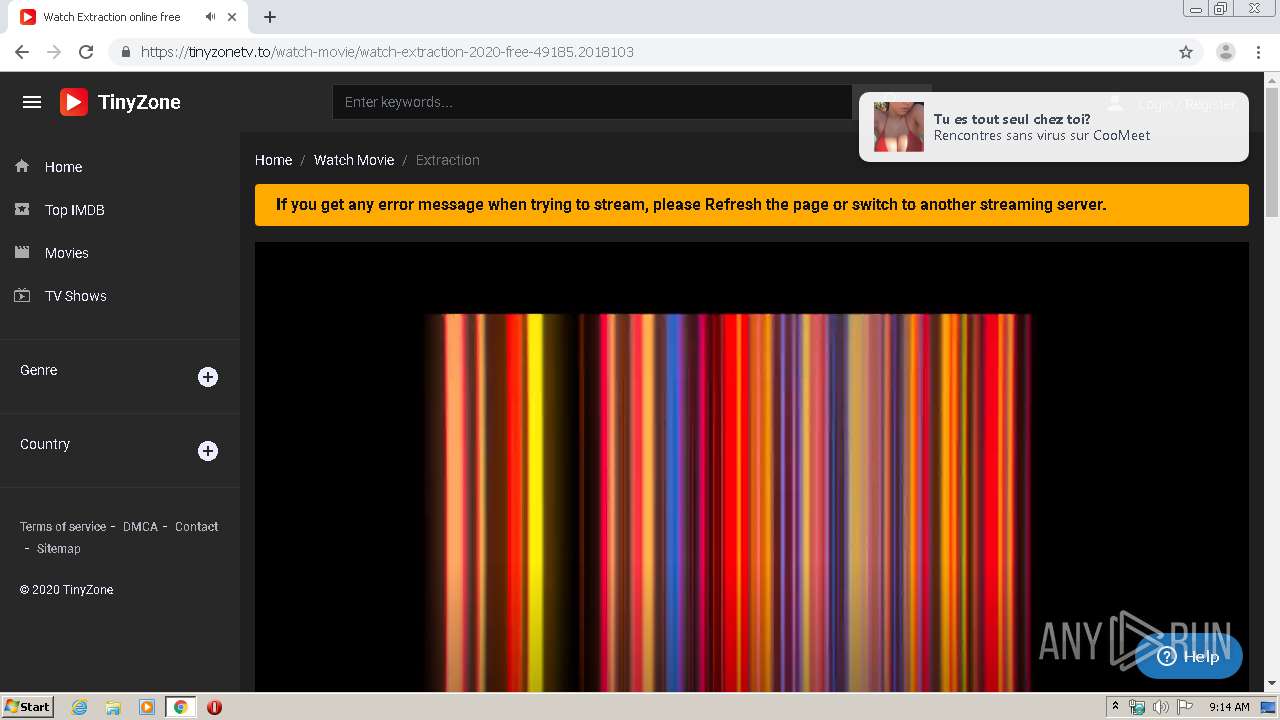Open the hamburger sidebar menu
Screen dimensions: 1280x720
[32, 102]
